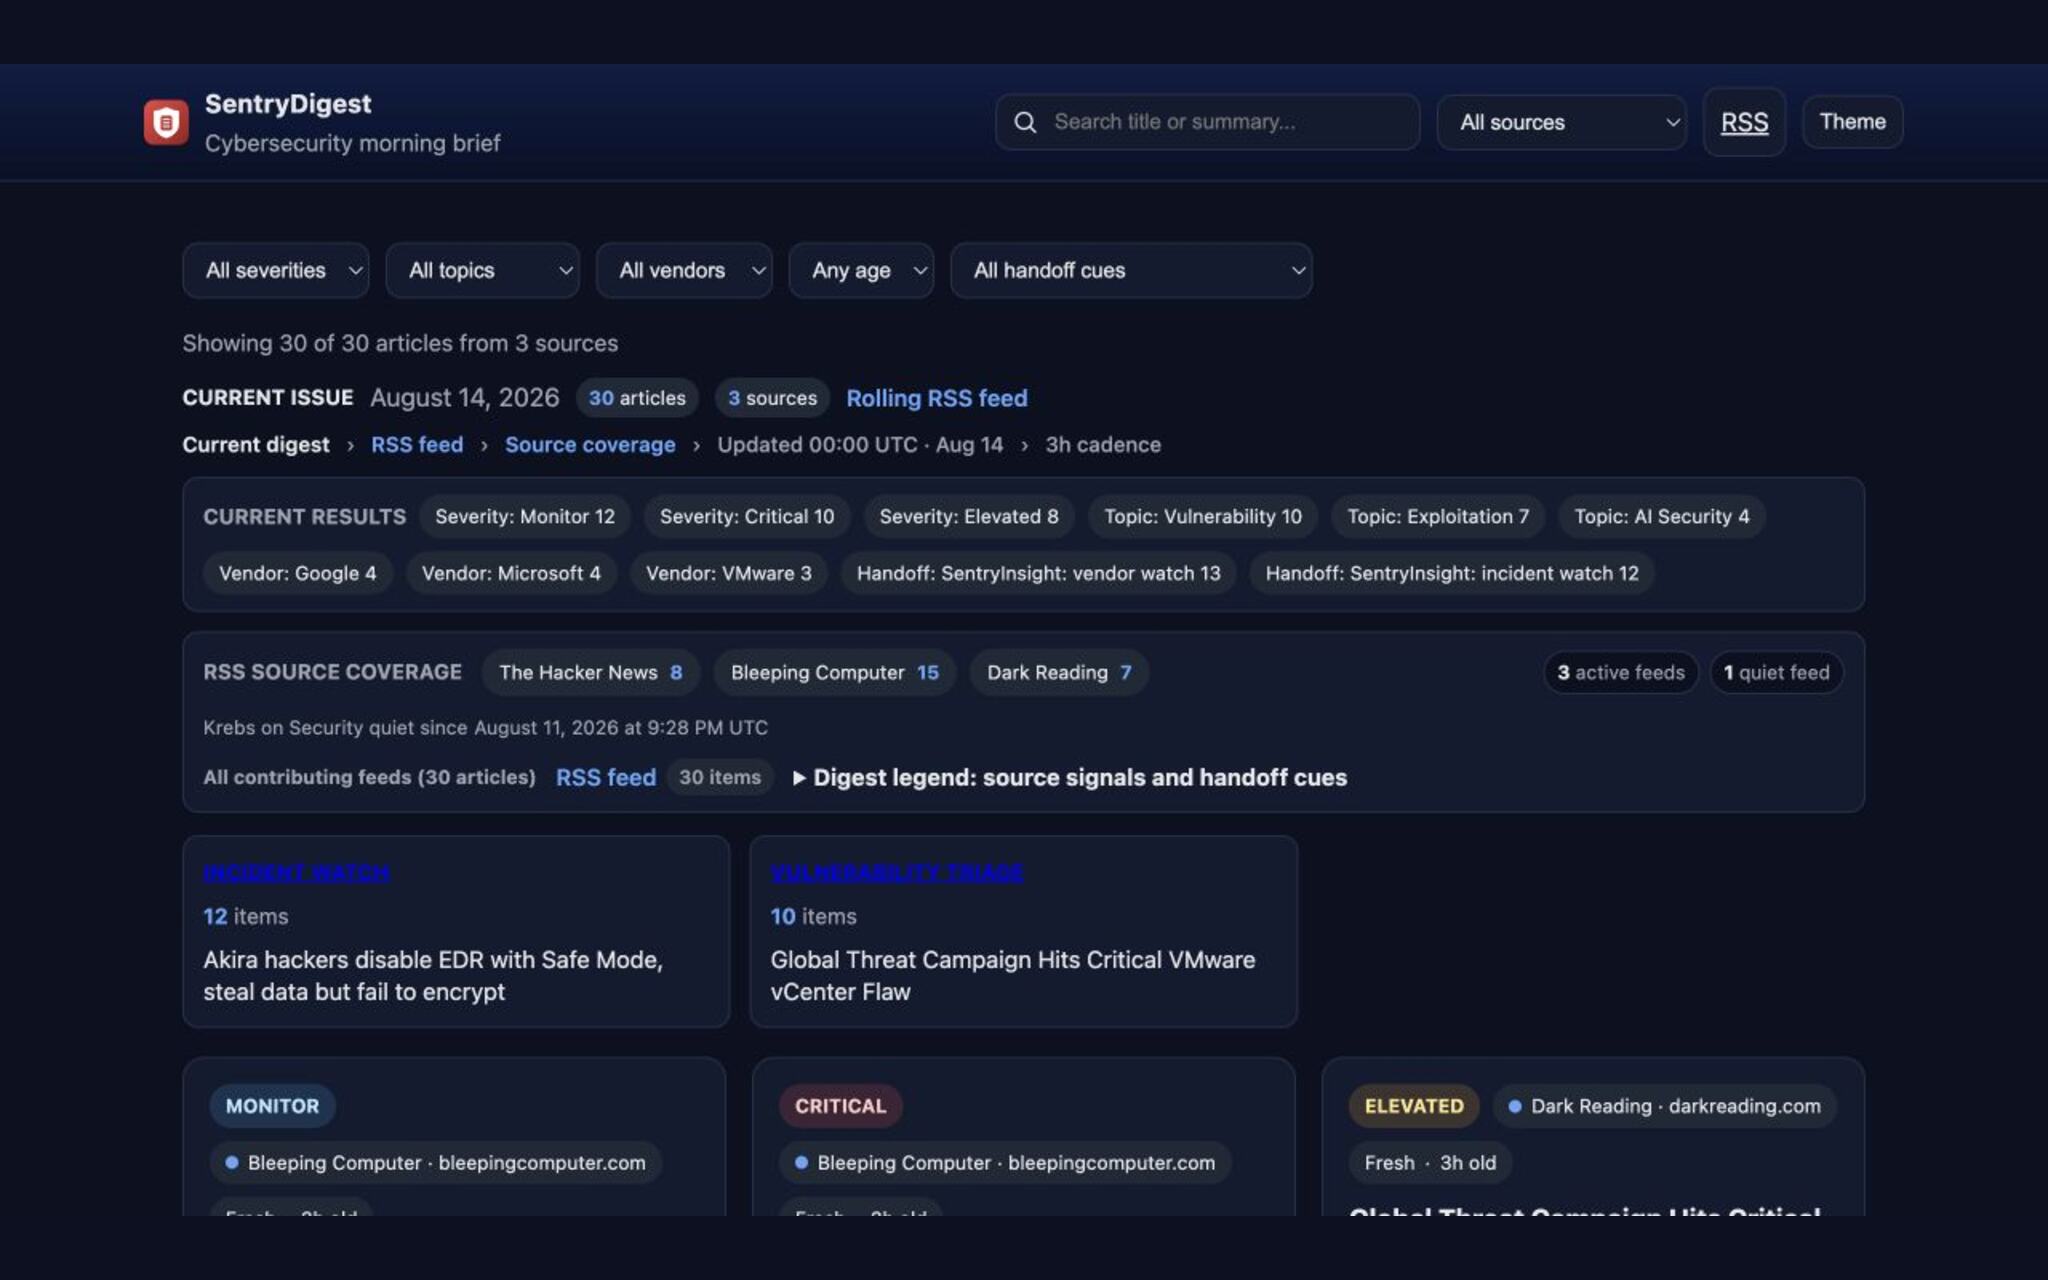Open the Any age dropdown

(861, 270)
